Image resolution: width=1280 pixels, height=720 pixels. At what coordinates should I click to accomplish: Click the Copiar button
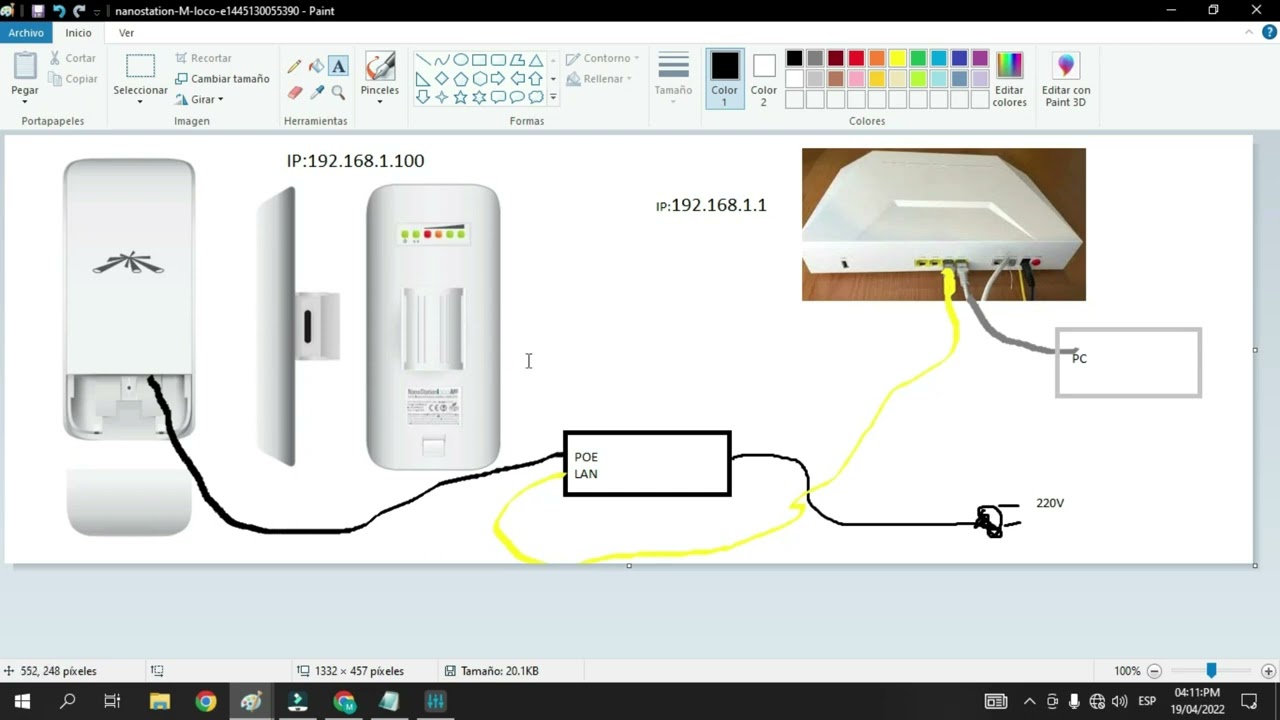click(x=73, y=79)
